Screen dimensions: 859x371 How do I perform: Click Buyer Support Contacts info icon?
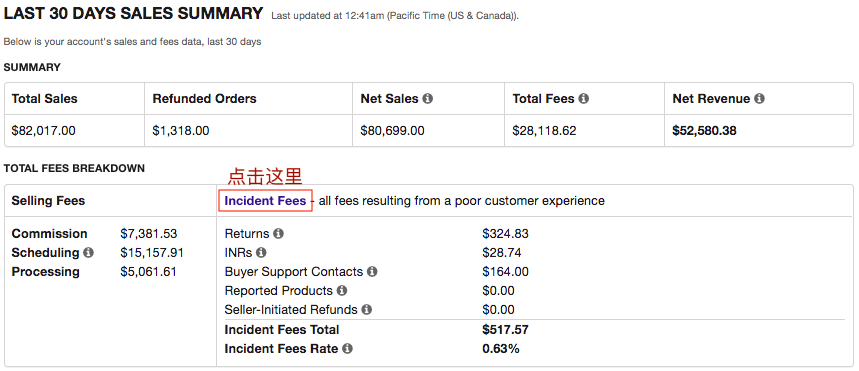[372, 271]
